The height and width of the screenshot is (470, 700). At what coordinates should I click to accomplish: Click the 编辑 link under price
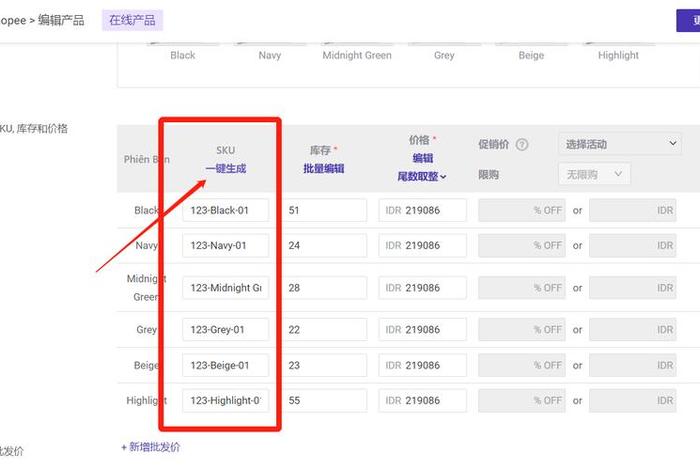pos(423,158)
